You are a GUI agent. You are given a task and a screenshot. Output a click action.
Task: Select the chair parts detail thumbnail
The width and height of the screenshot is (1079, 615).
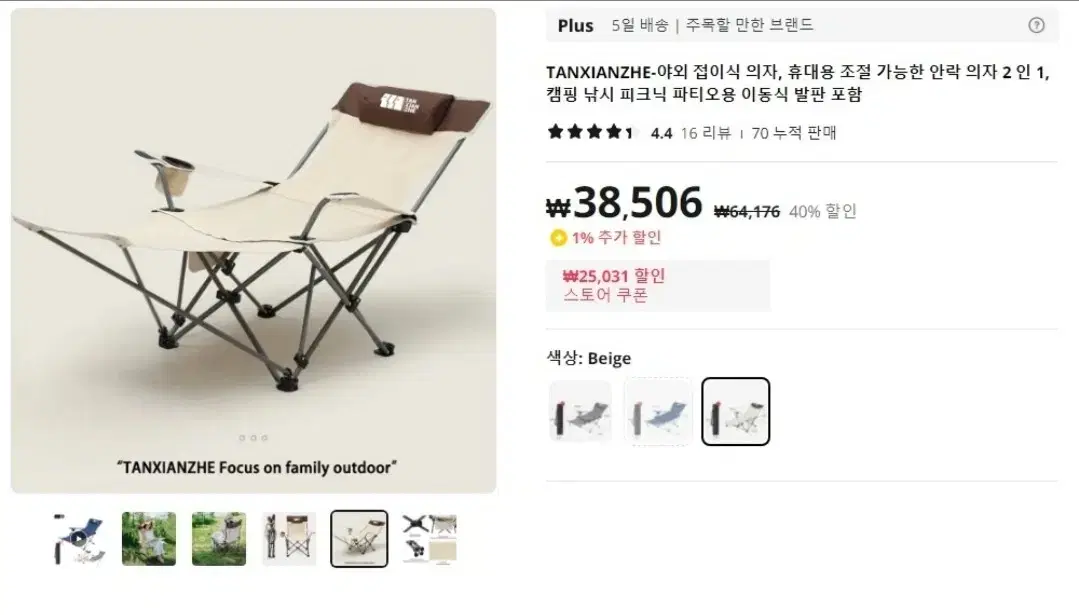(430, 539)
